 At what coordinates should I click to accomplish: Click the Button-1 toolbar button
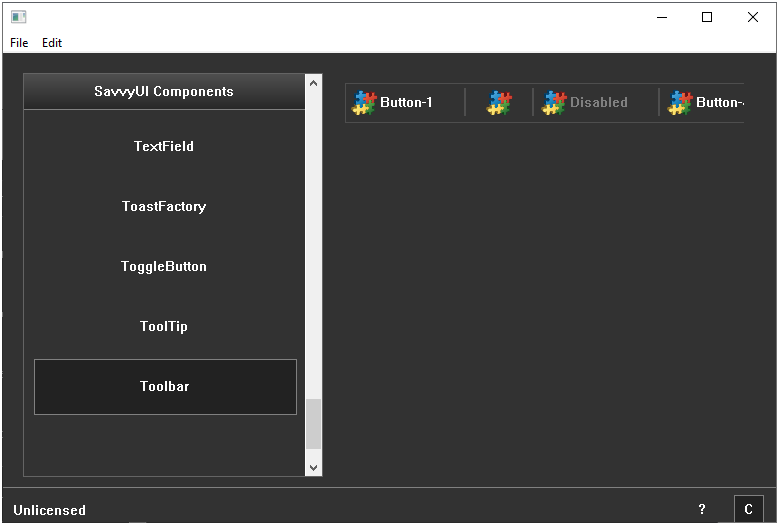[x=393, y=103]
